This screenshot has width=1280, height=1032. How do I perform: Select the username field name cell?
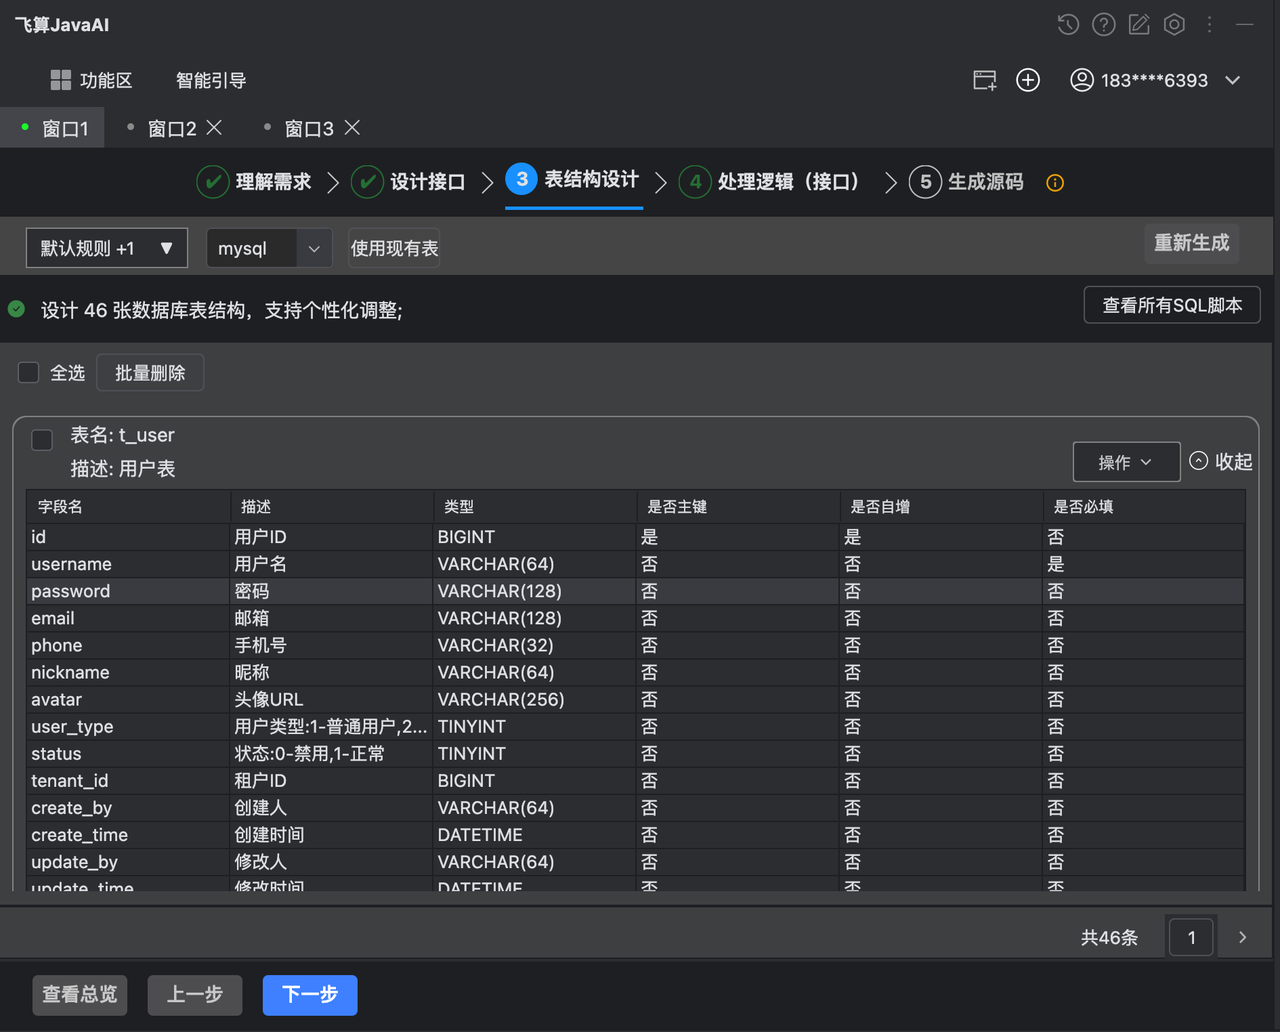(128, 564)
